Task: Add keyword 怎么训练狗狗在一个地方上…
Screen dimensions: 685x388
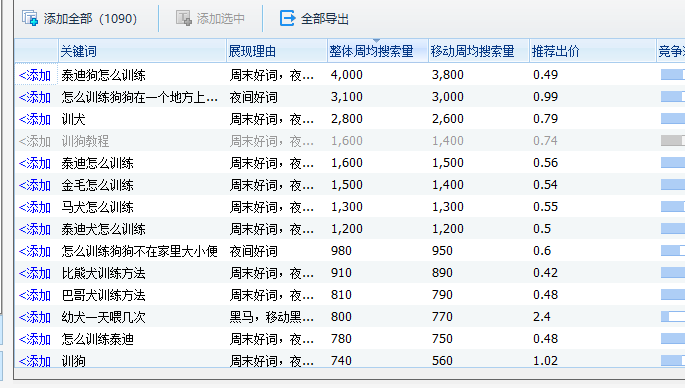Action: click(35, 97)
